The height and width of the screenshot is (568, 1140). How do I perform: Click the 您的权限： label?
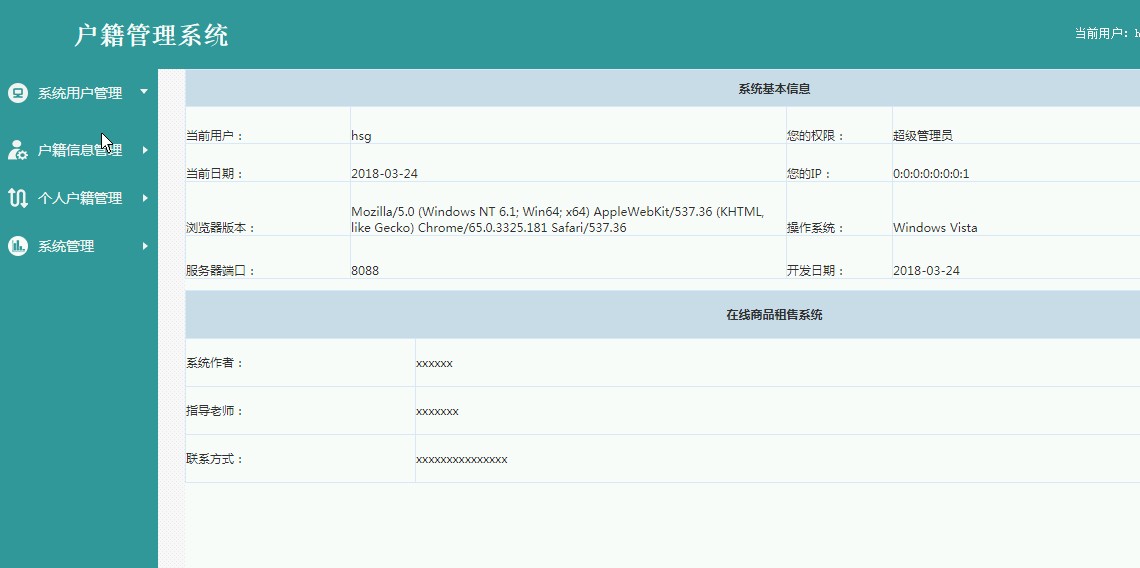(815, 135)
